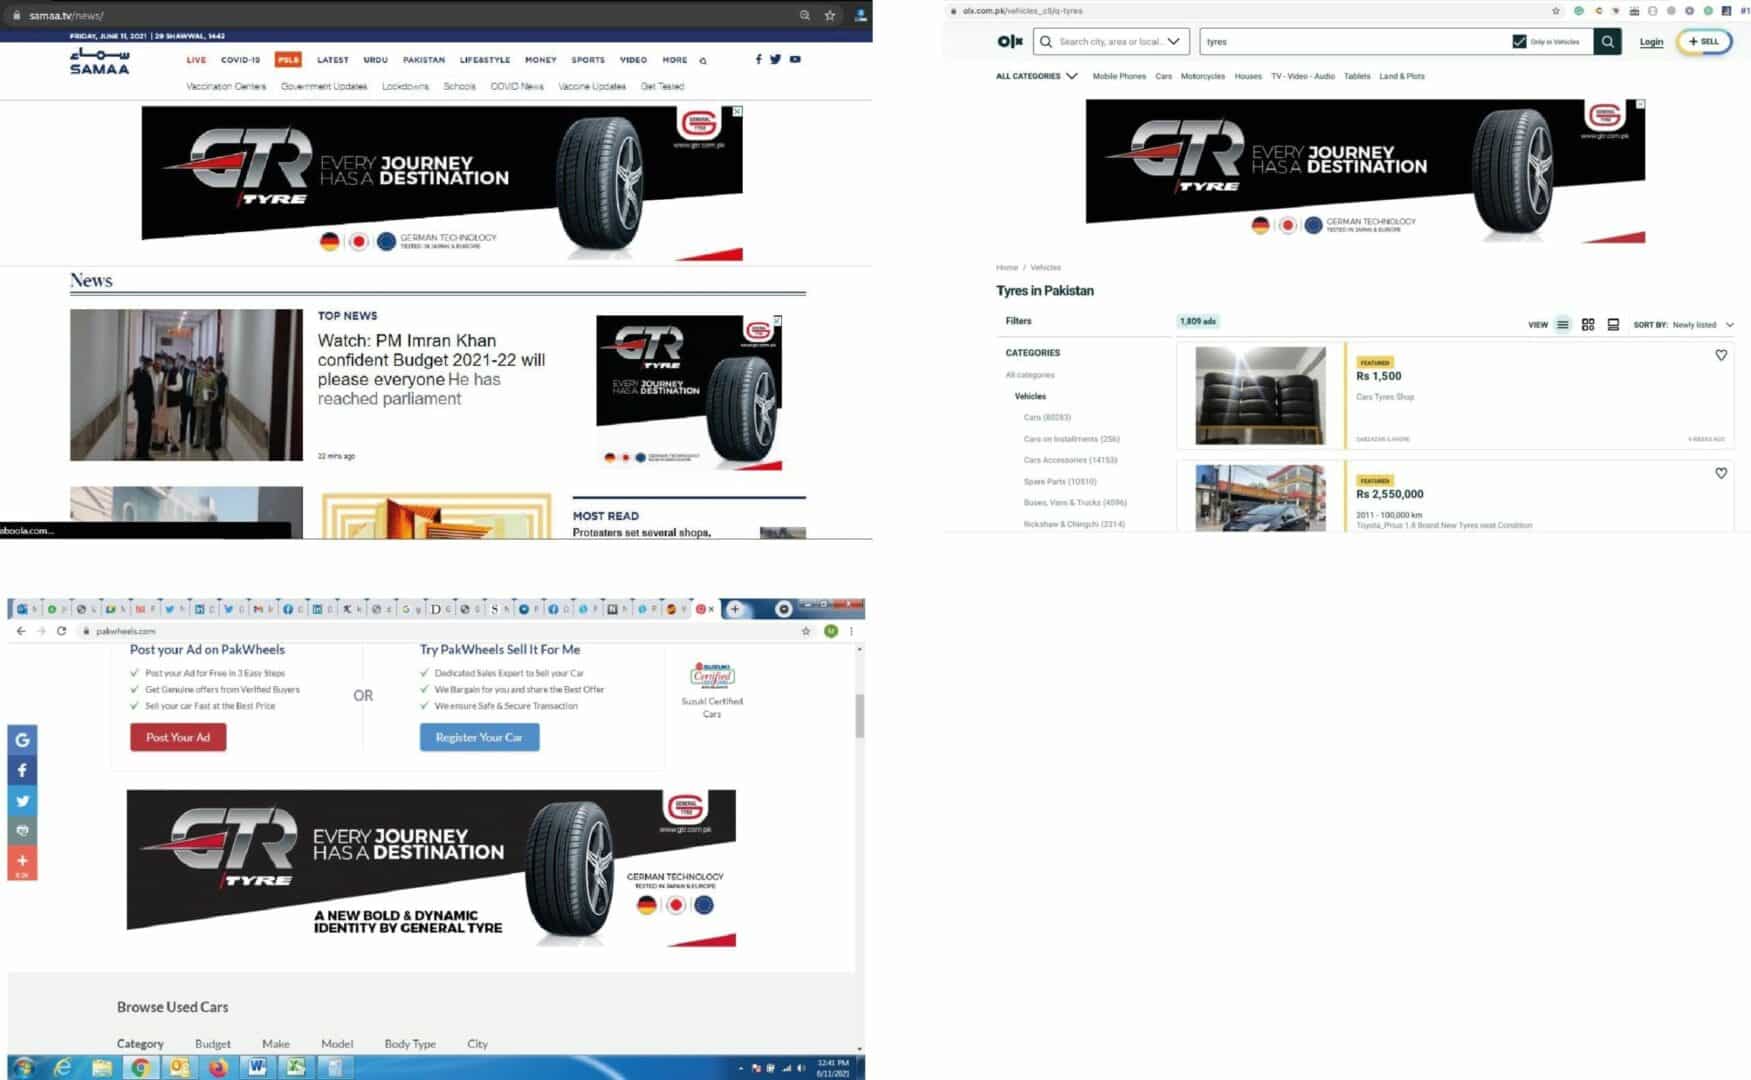
Task: Open the Motorcycles category on OLX
Action: point(1202,76)
